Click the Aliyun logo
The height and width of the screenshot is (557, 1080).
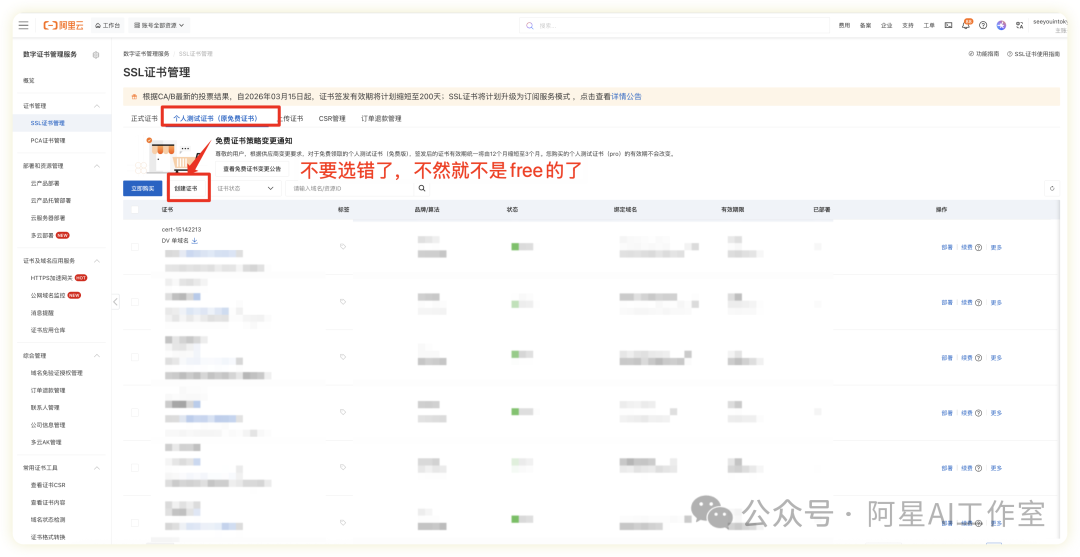(63, 25)
